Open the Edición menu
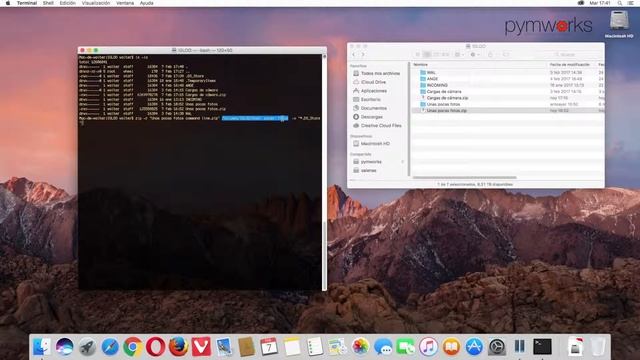Screen dimensions: 640x360 click(x=67, y=3)
